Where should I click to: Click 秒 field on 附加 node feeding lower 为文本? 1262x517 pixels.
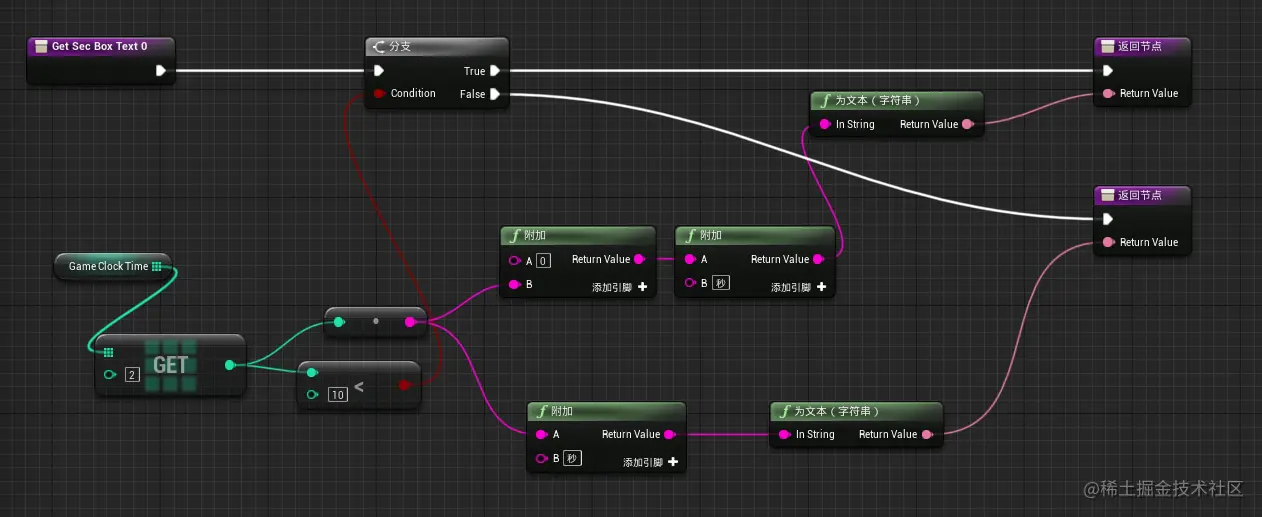pos(572,459)
